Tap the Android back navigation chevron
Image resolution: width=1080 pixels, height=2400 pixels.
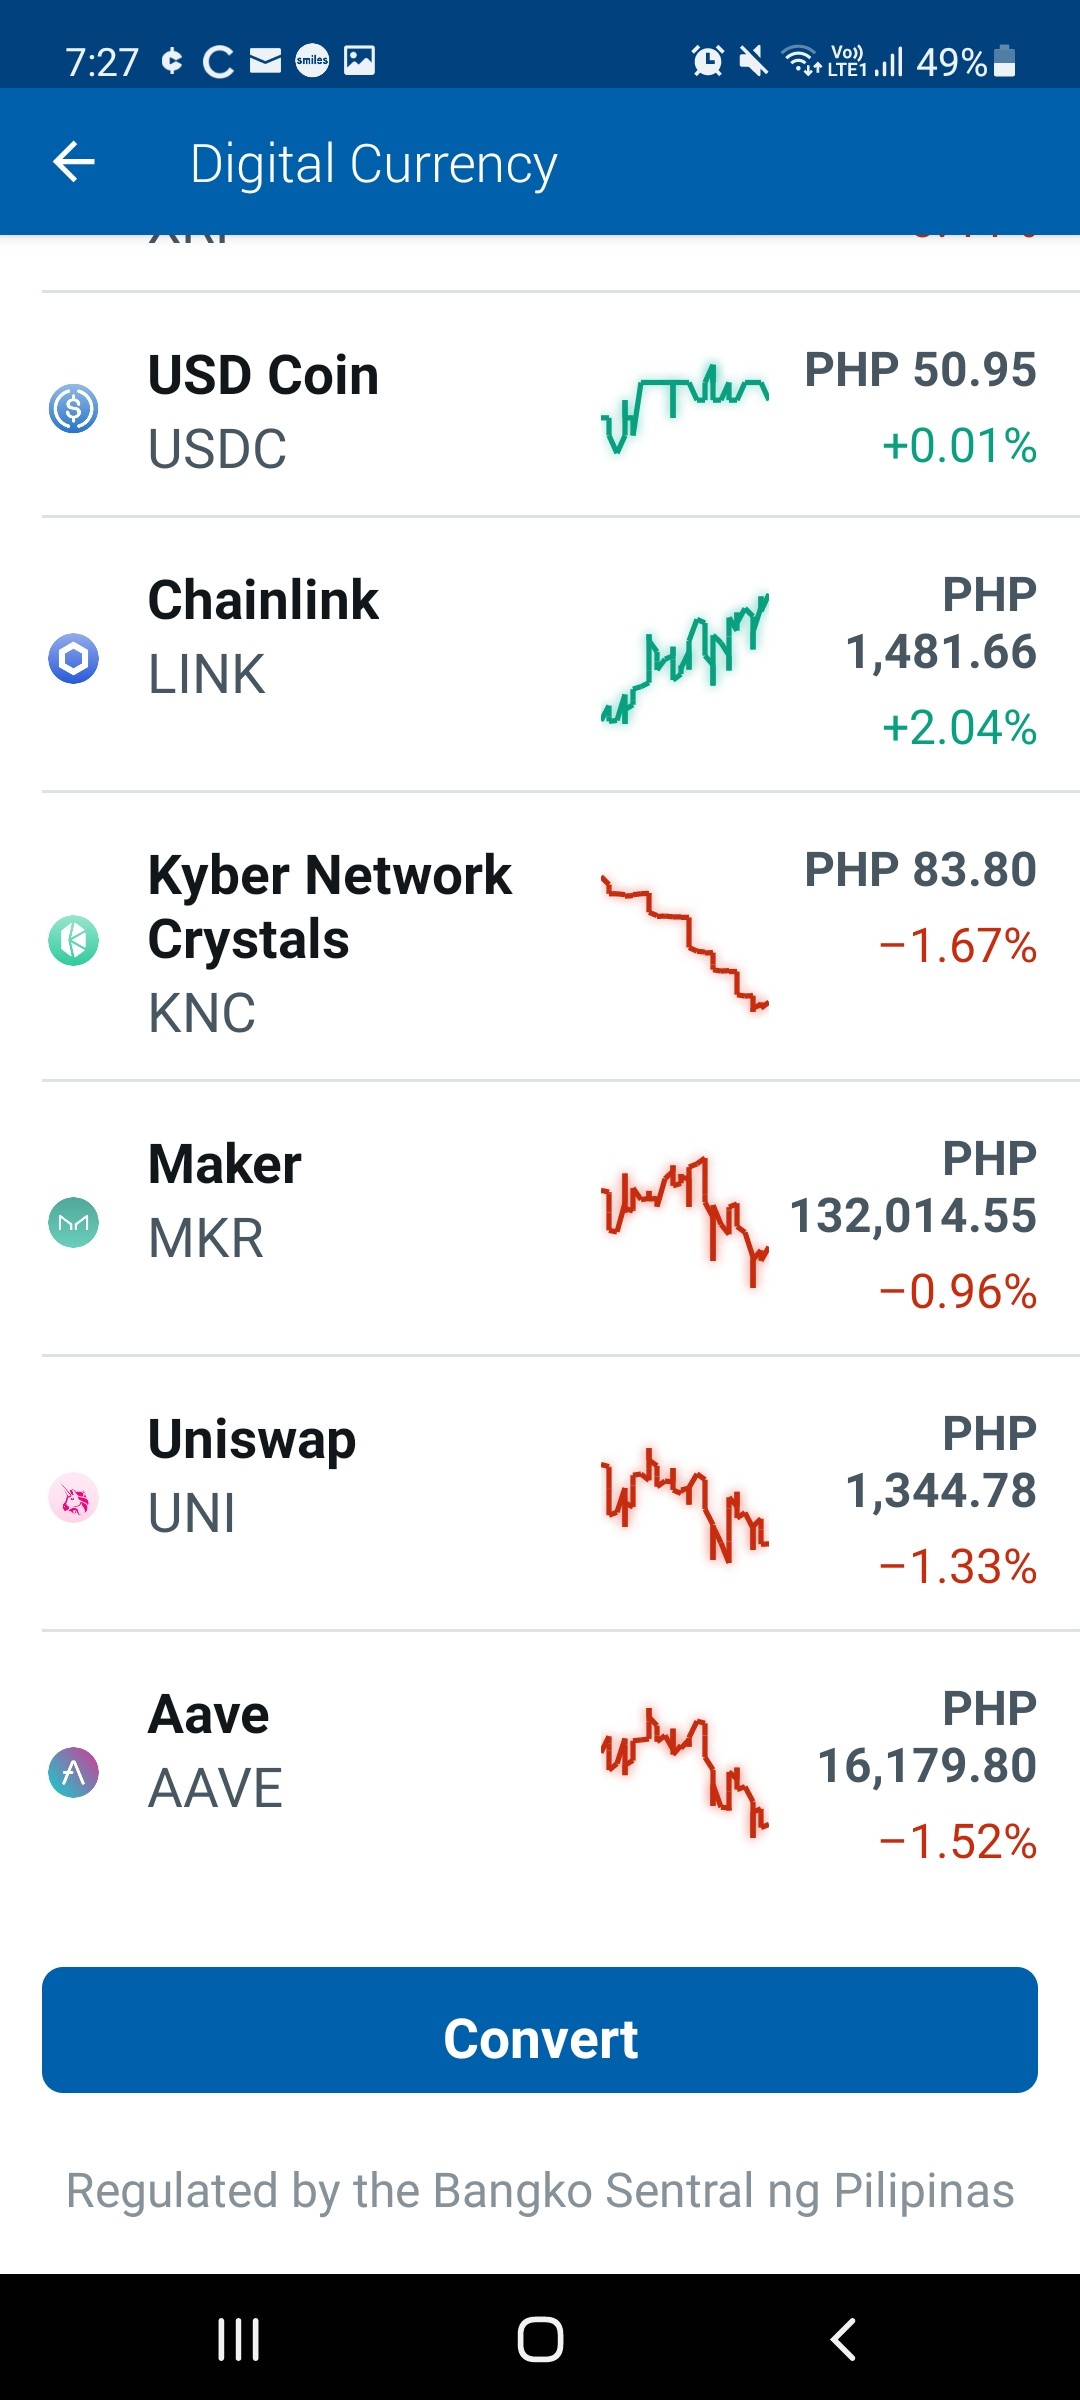[x=843, y=2339]
